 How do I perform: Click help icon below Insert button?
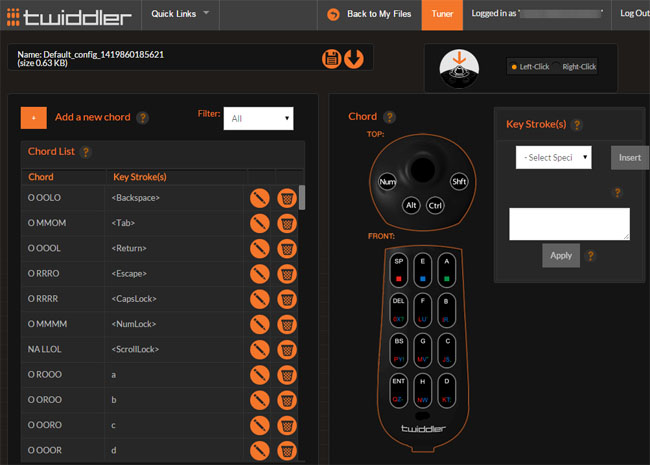pyautogui.click(x=617, y=192)
